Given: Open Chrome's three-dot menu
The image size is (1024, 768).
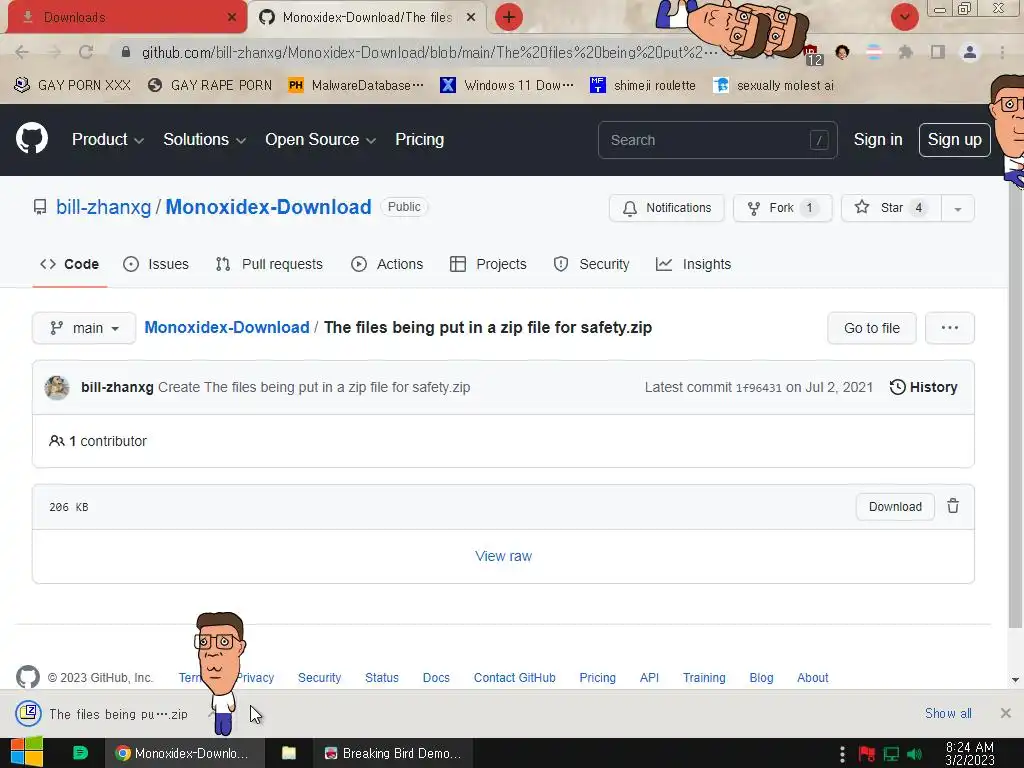Looking at the screenshot, I should coord(1002,52).
